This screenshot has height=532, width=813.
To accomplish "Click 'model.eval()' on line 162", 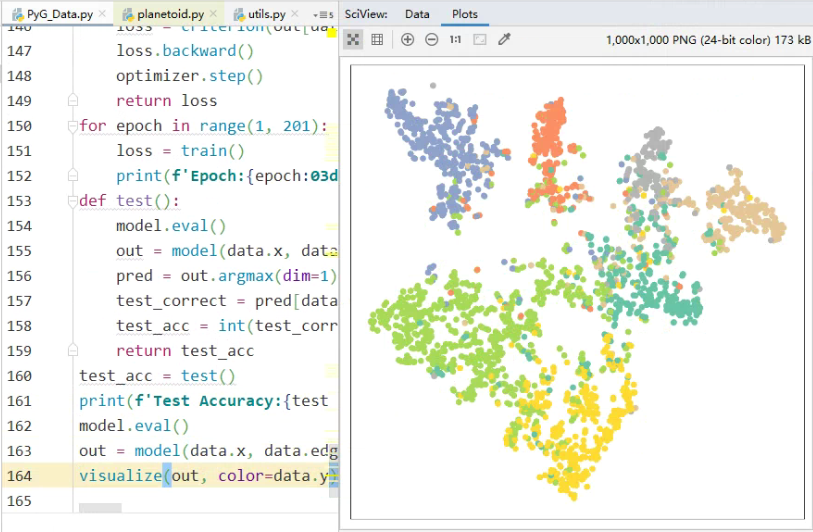I will pyautogui.click(x=134, y=426).
